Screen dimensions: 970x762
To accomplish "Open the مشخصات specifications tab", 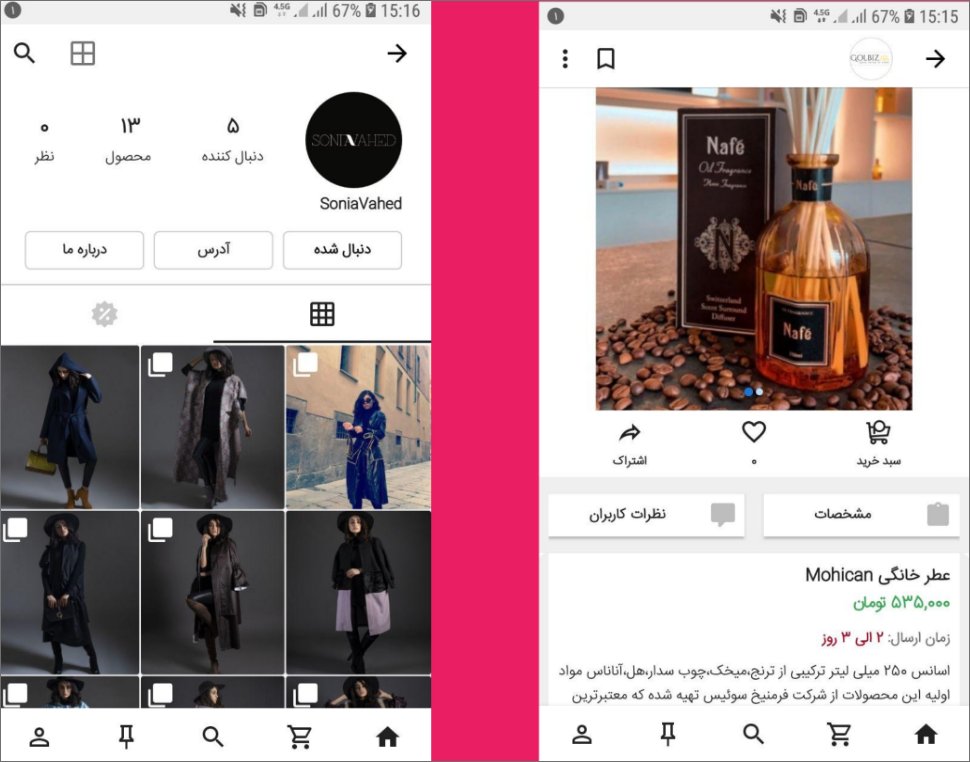I will [861, 515].
